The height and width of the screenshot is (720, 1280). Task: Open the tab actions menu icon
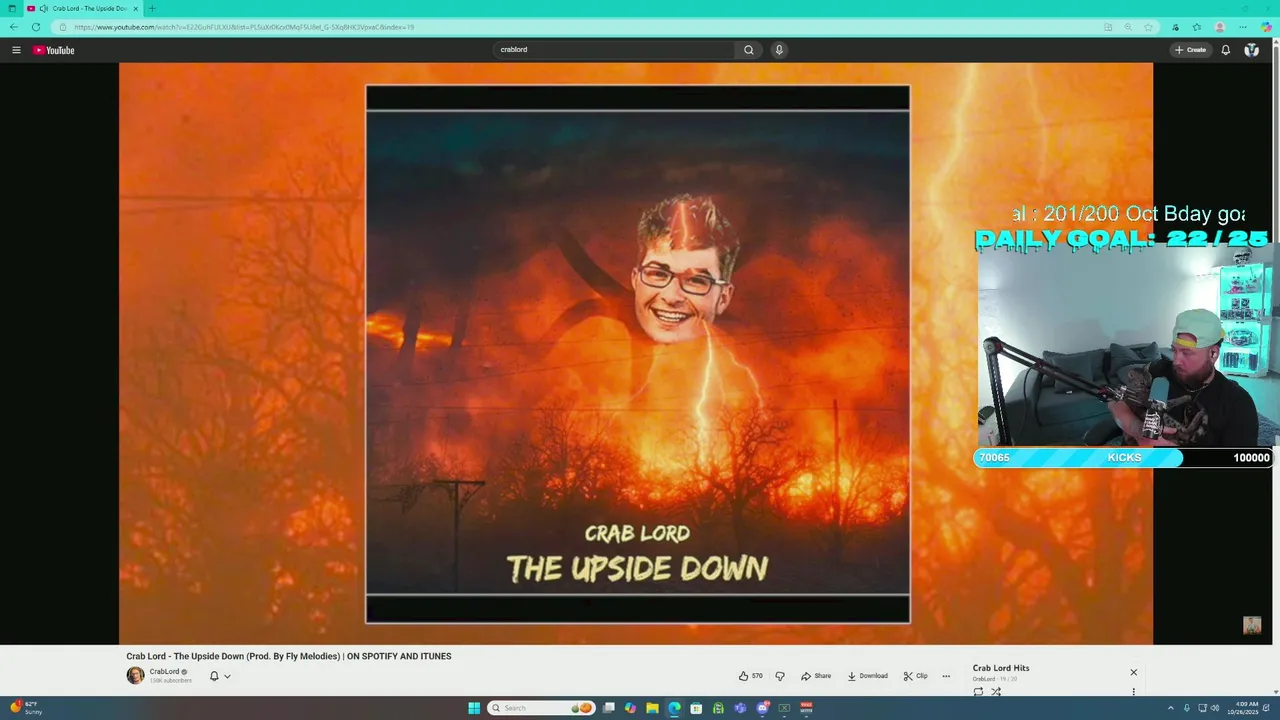pyautogui.click(x=12, y=8)
